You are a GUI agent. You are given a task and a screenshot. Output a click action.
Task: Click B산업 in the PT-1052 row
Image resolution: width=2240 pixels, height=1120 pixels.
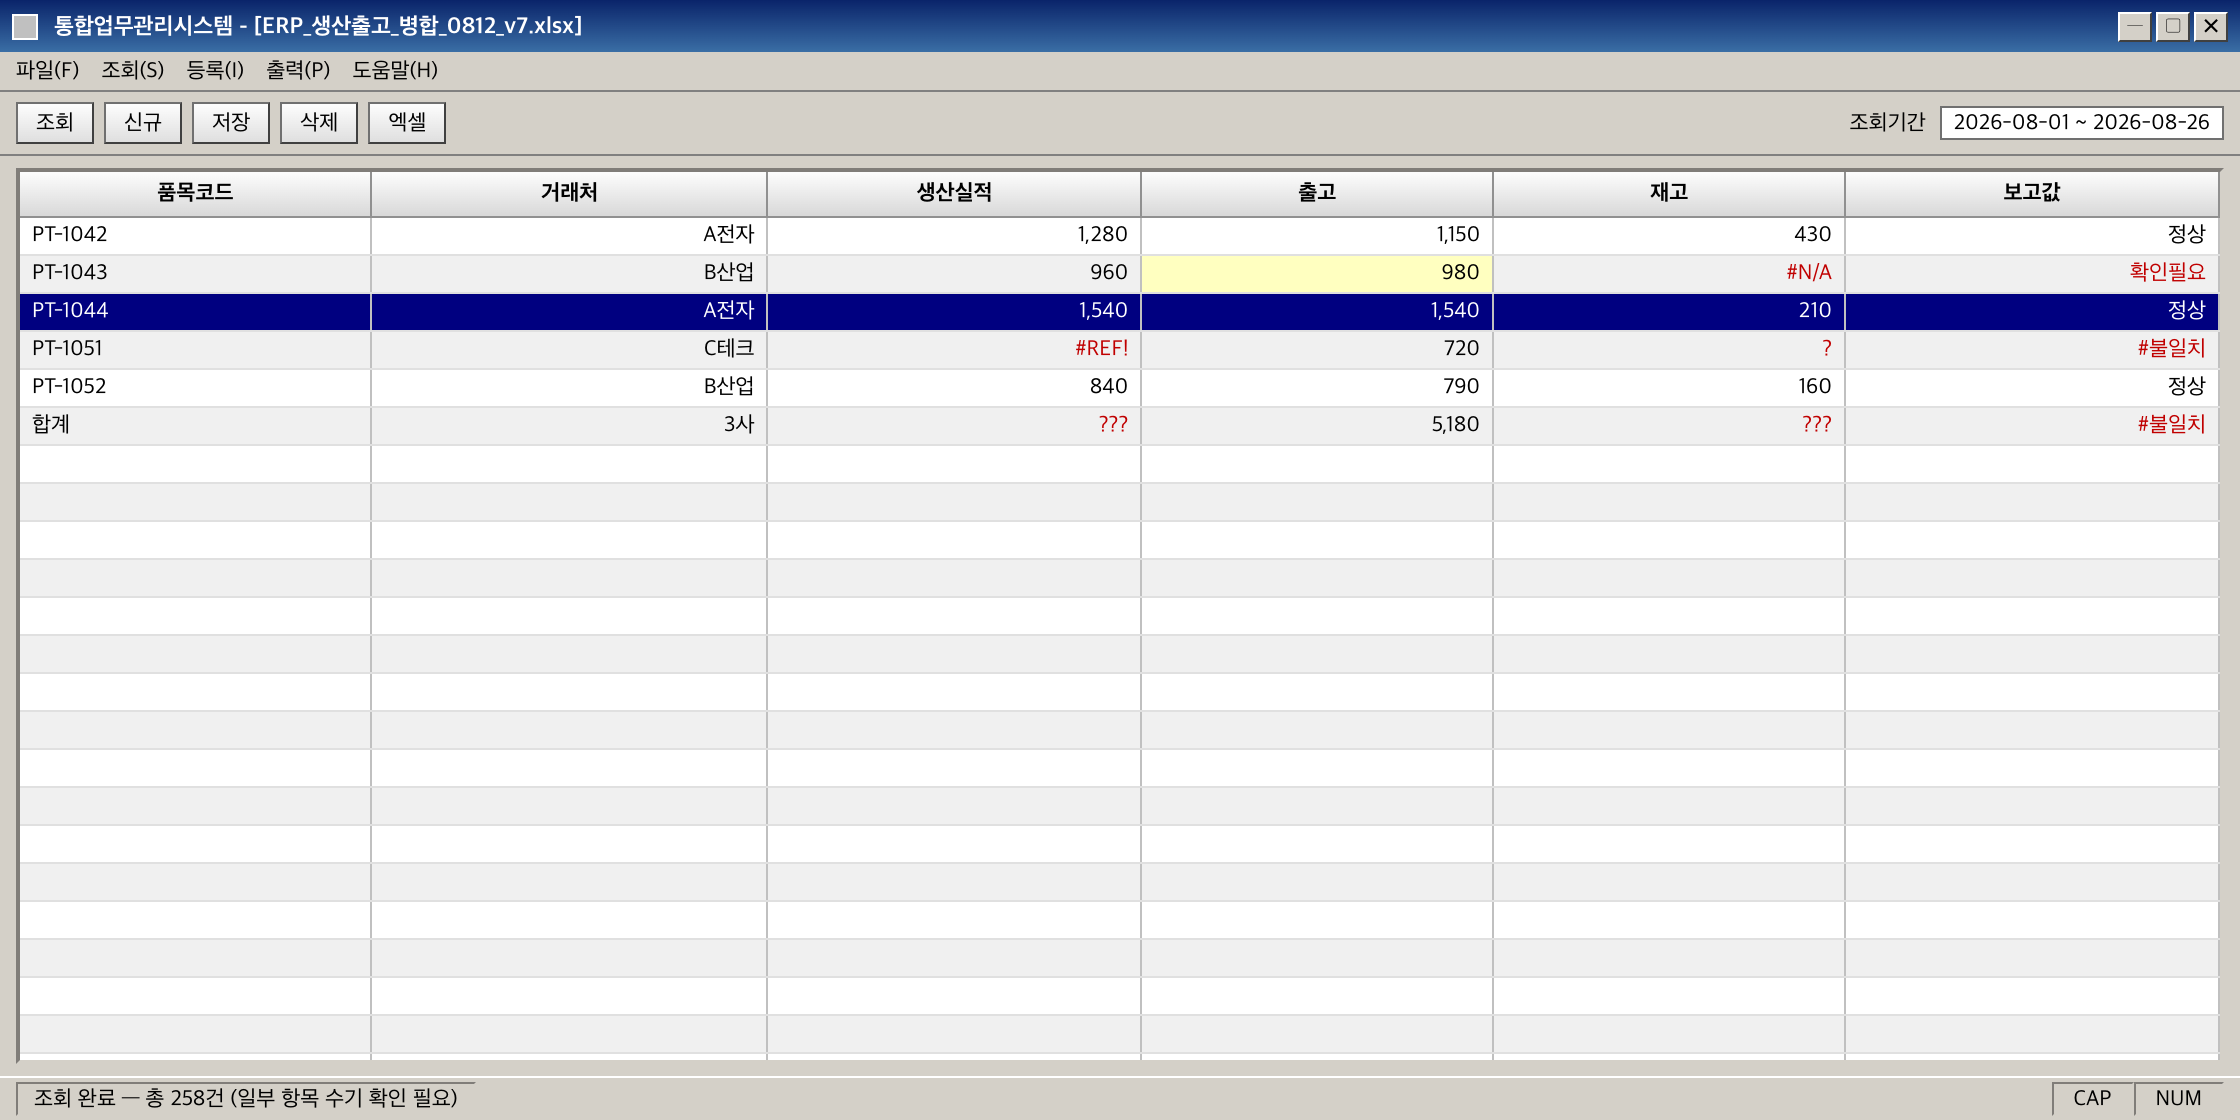pyautogui.click(x=569, y=387)
